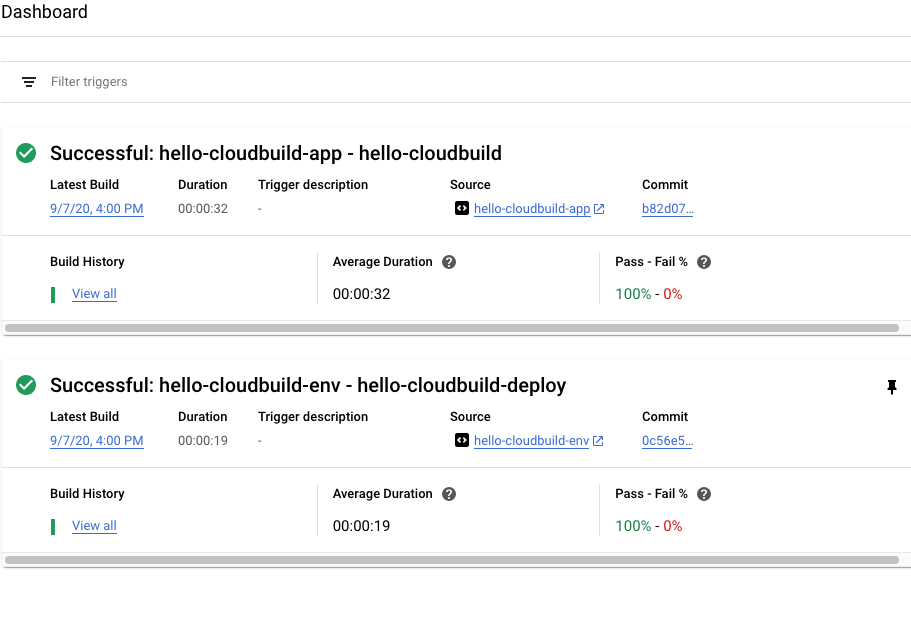Click the green success checkmark for hello-cloudbuild-app

coord(26,153)
